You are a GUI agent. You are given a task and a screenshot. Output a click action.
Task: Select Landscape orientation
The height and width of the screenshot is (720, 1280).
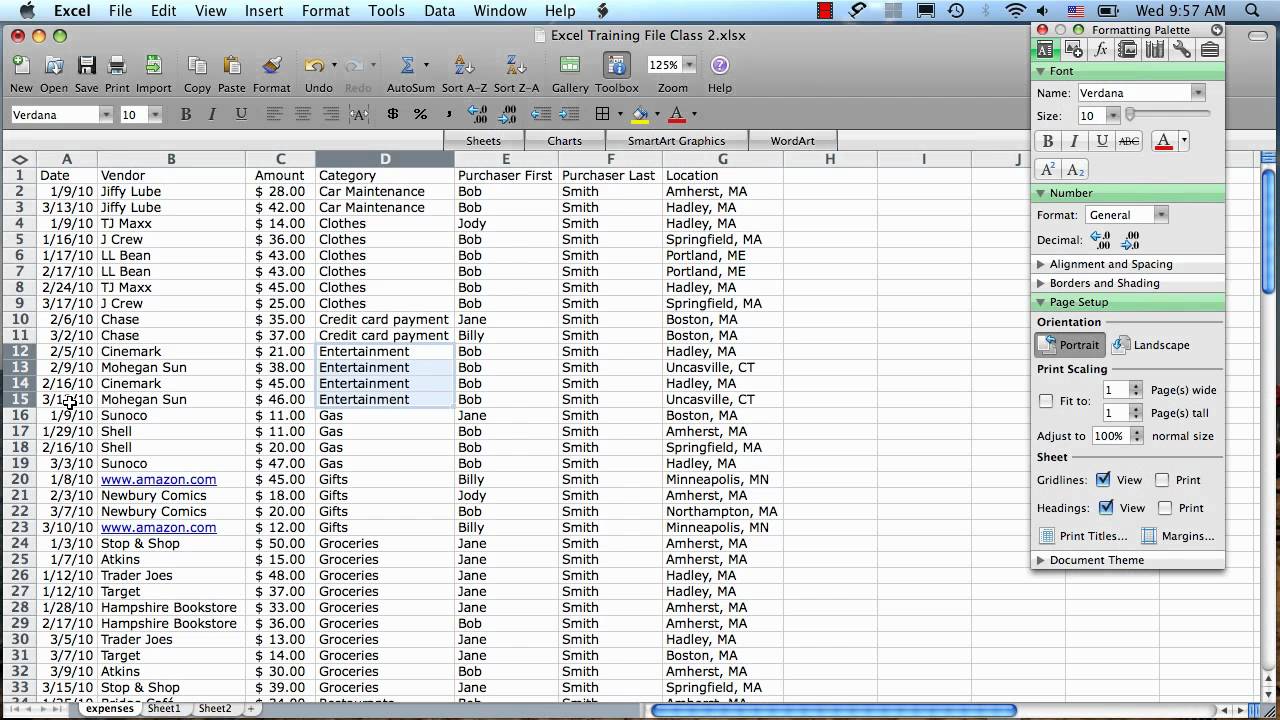[1151, 345]
